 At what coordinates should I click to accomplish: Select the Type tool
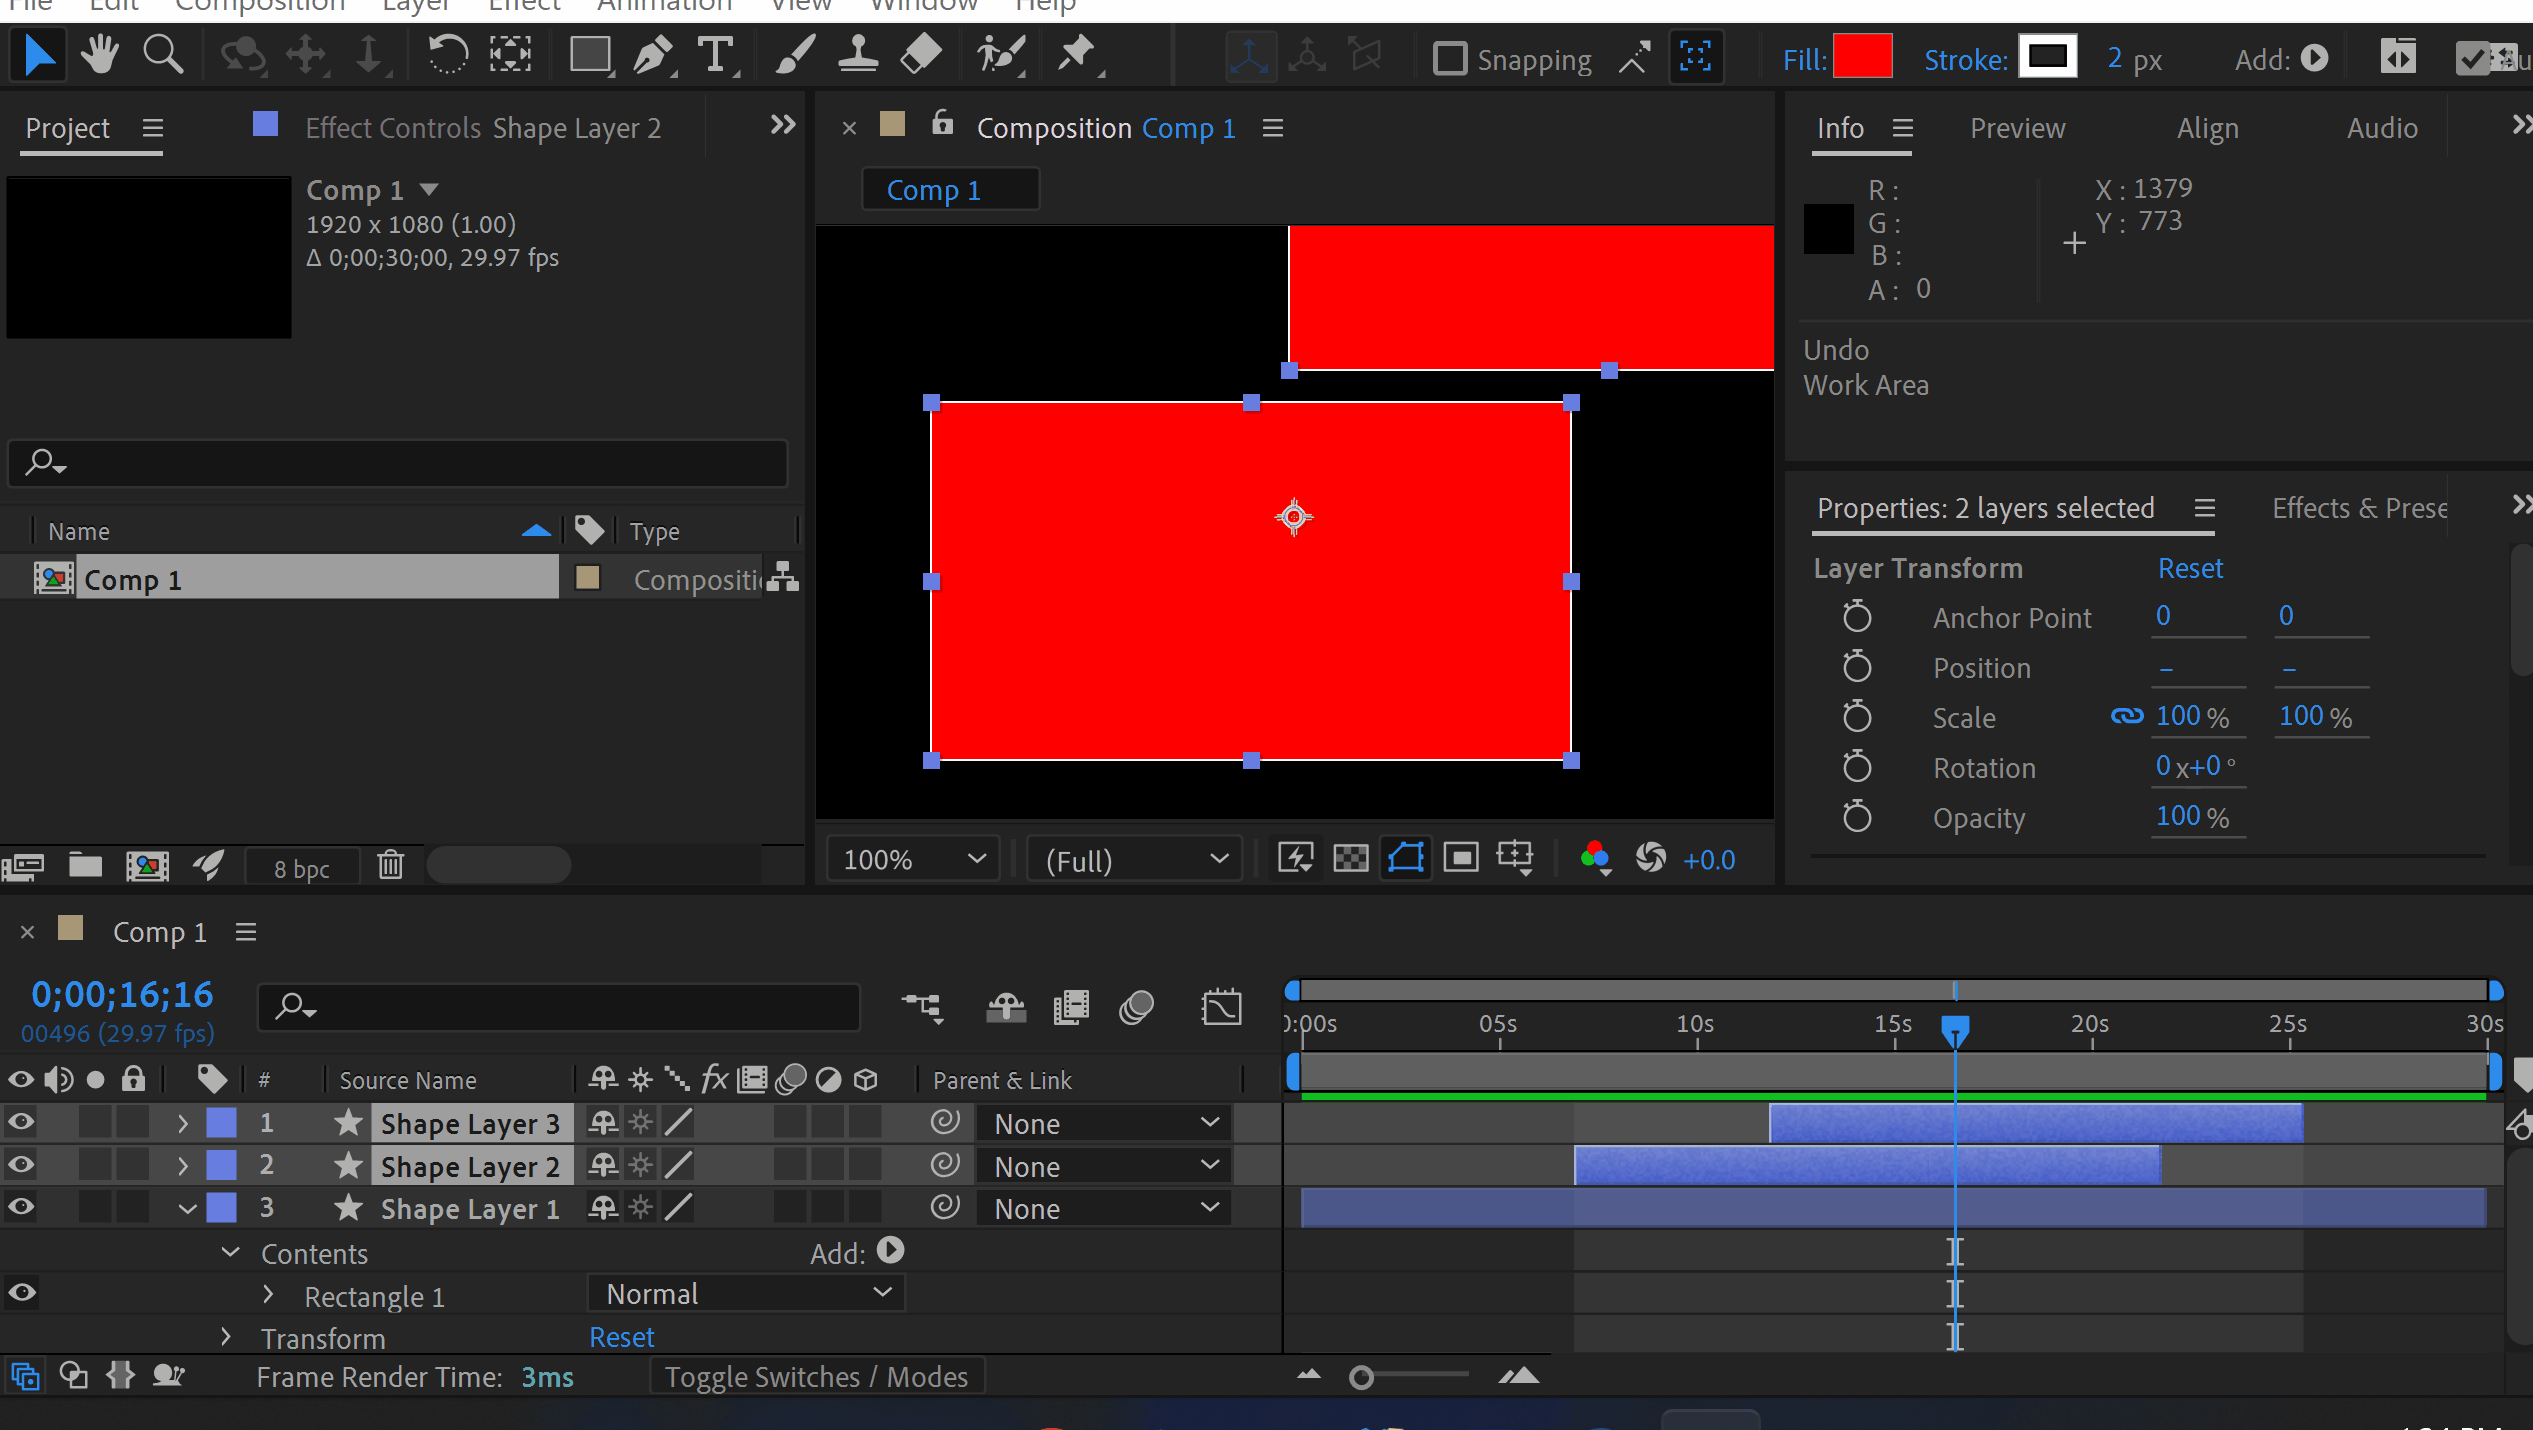716,56
